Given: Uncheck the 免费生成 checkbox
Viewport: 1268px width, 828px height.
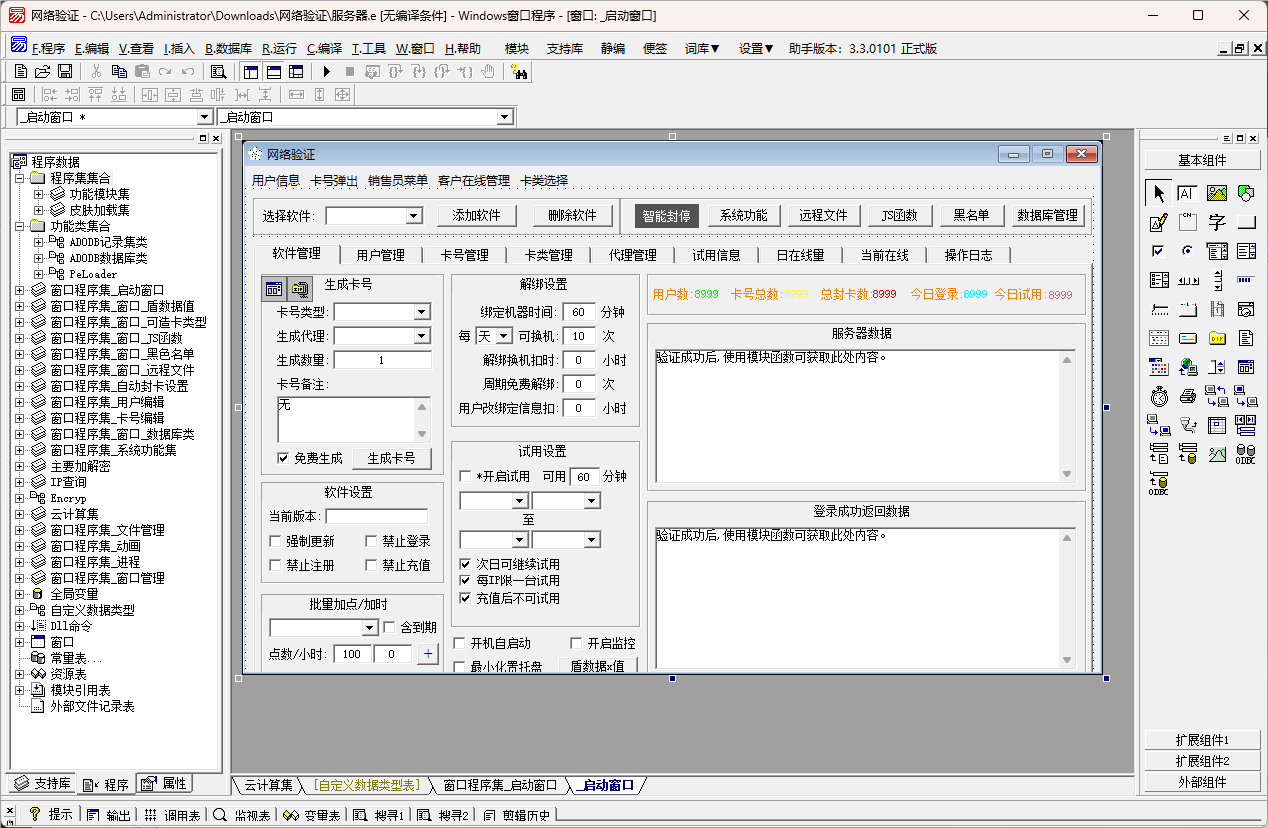Looking at the screenshot, I should [x=283, y=458].
